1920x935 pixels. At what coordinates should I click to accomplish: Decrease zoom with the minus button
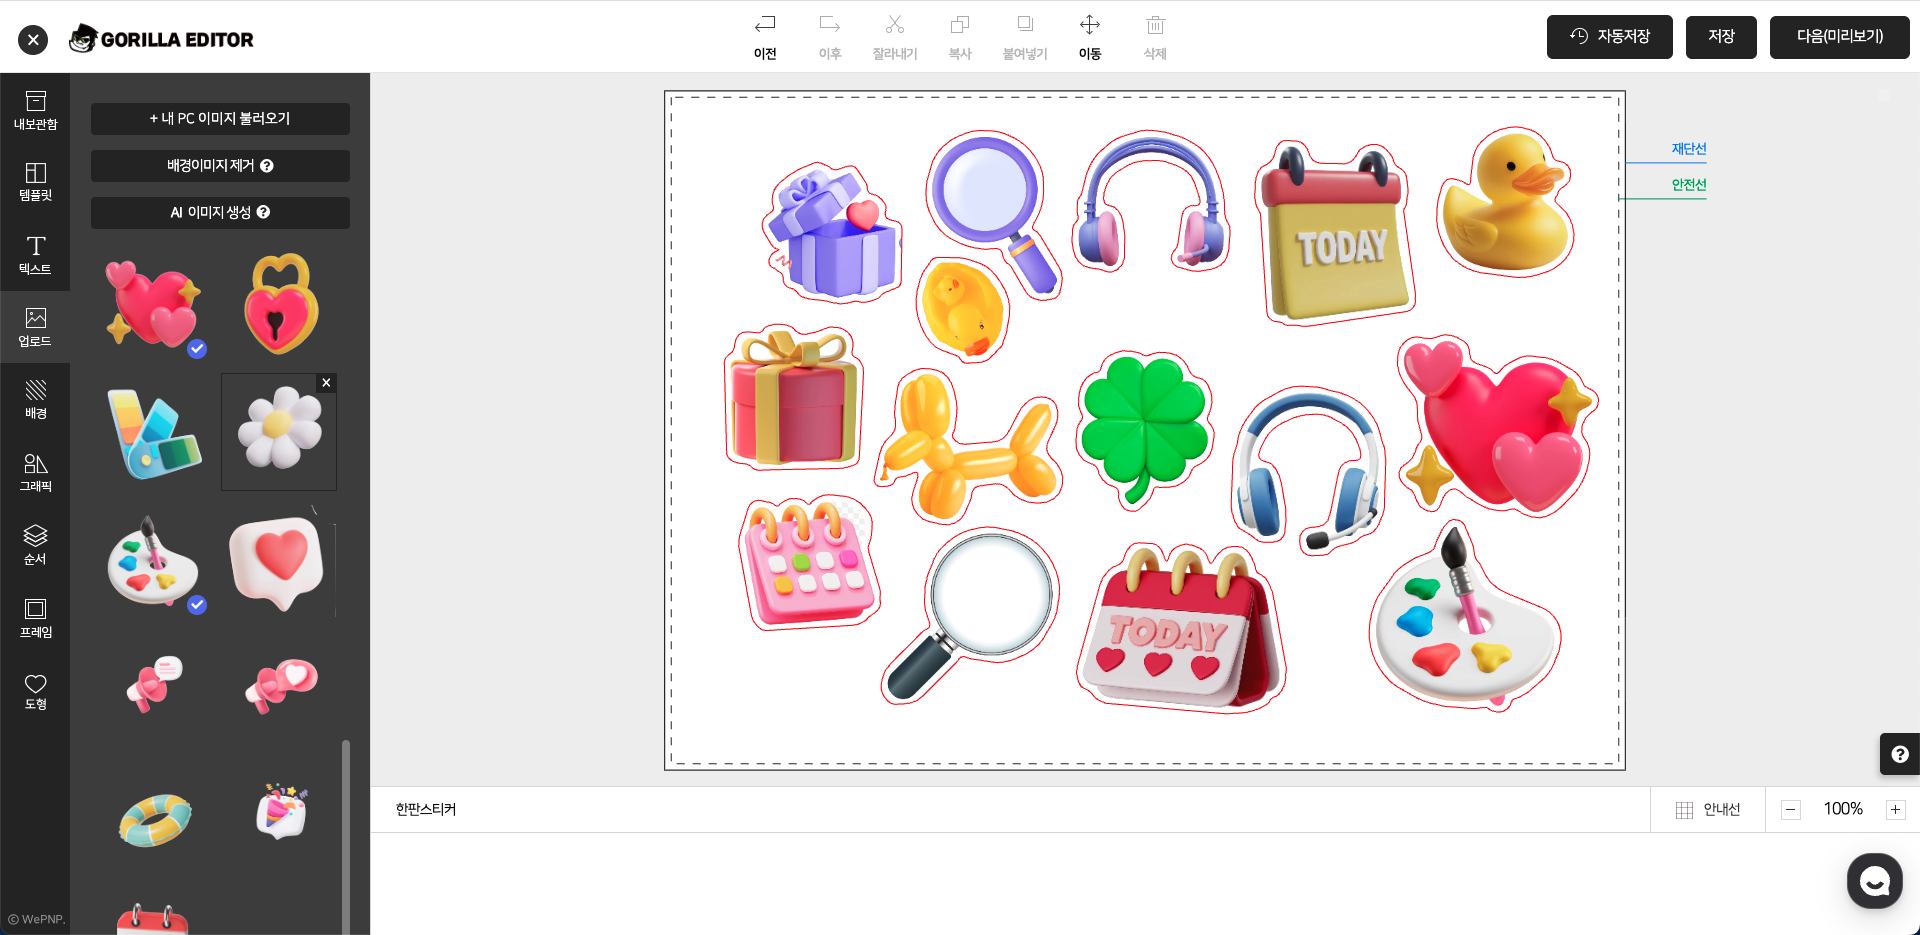tap(1791, 810)
